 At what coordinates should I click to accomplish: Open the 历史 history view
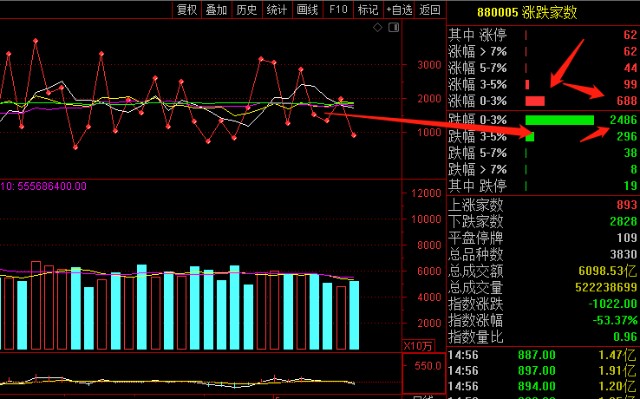tap(247, 9)
